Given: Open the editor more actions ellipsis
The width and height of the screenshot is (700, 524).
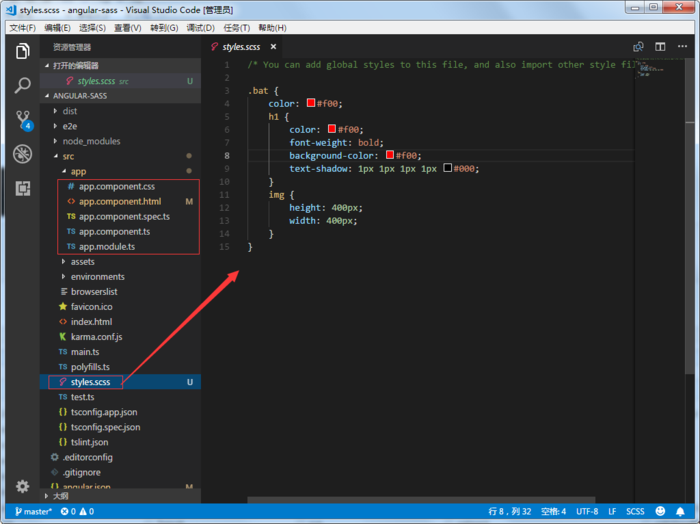Looking at the screenshot, I should click(x=682, y=46).
